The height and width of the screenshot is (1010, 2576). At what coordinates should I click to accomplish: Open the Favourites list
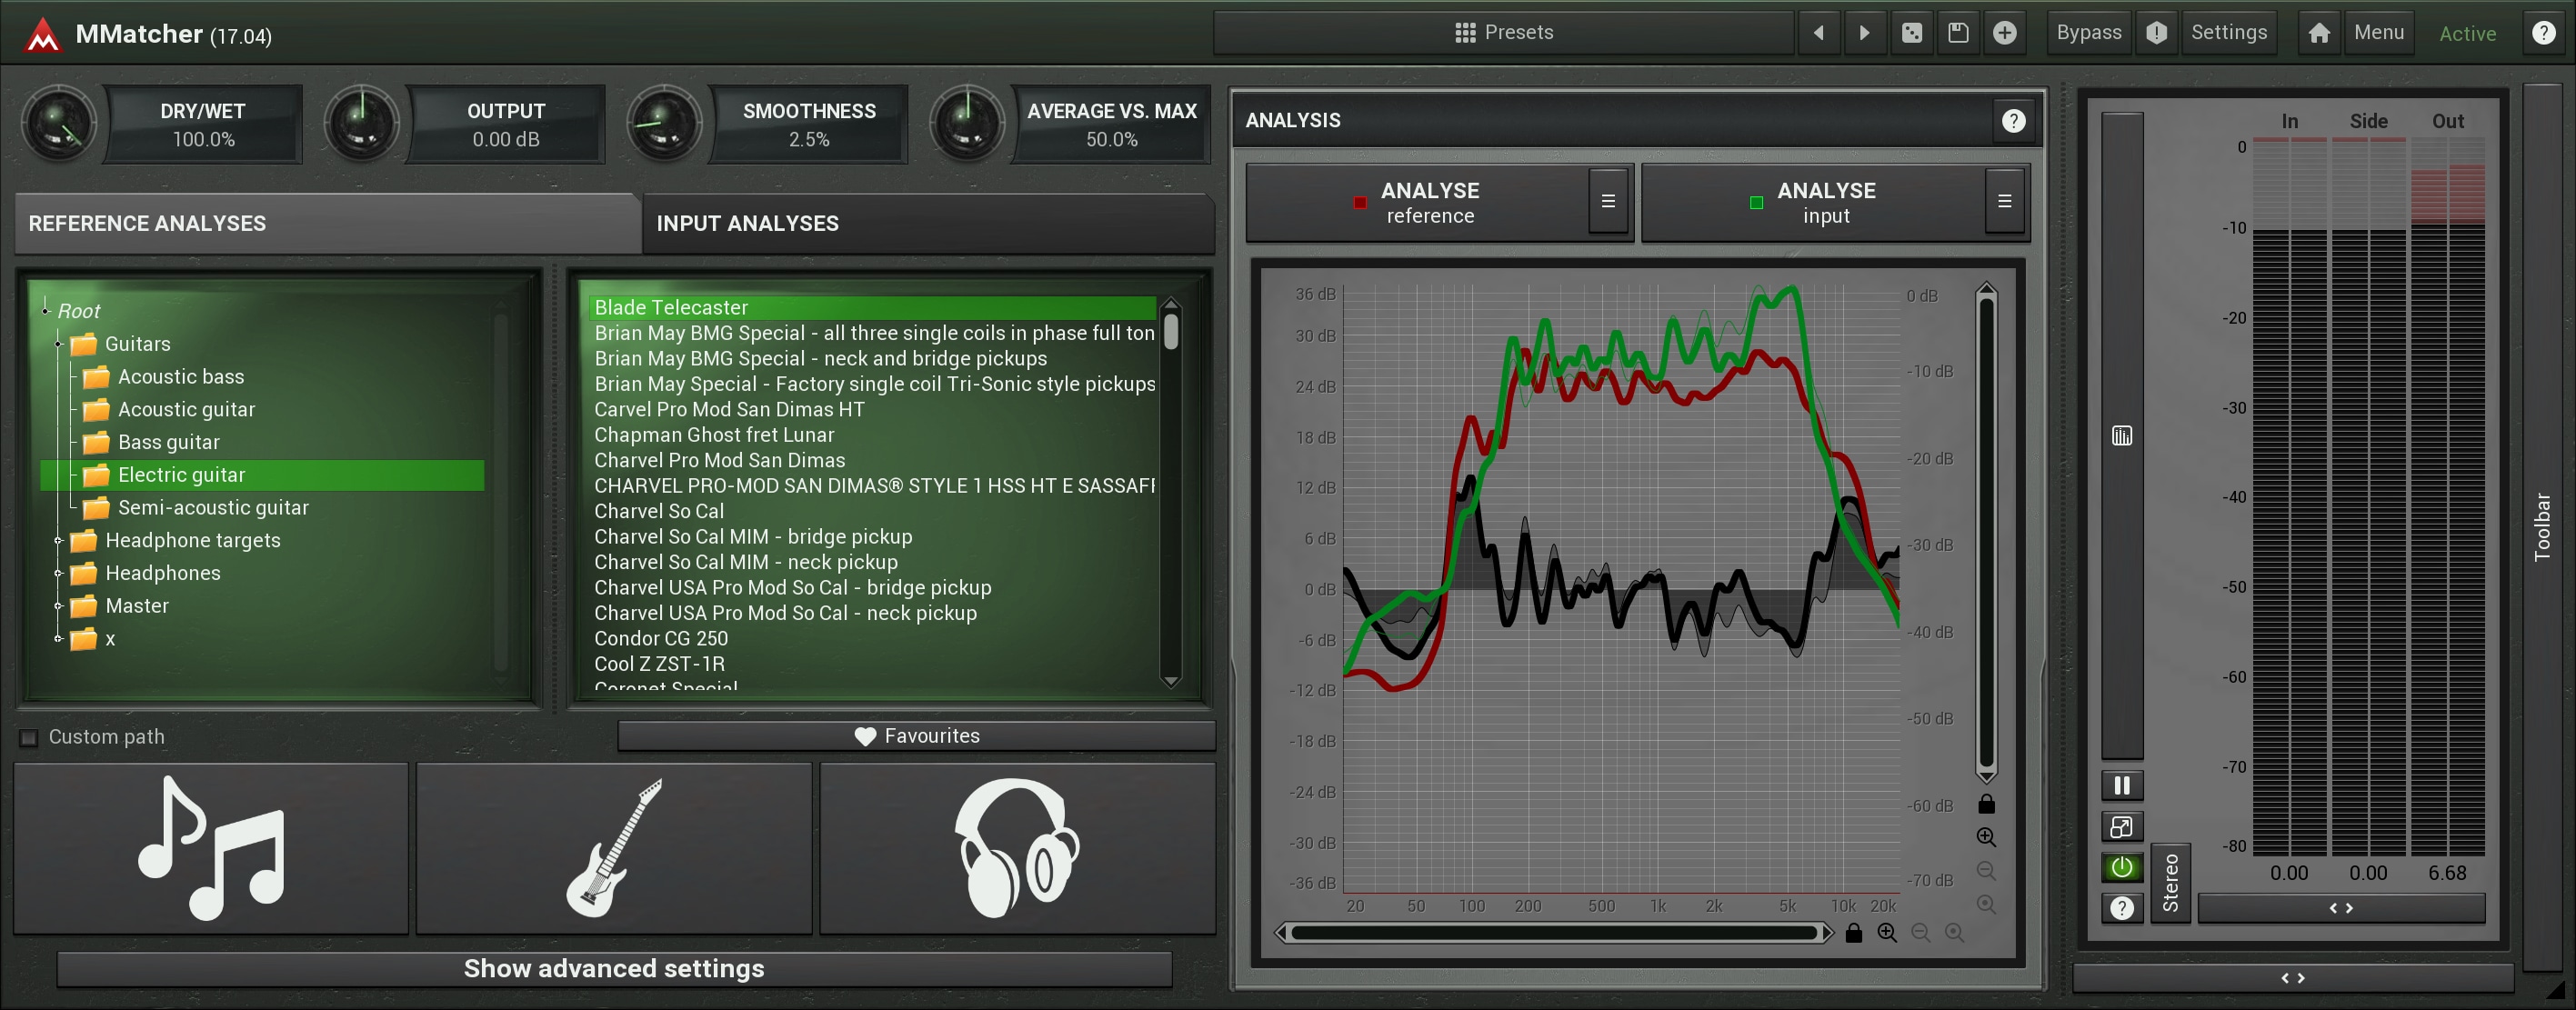pyautogui.click(x=916, y=736)
